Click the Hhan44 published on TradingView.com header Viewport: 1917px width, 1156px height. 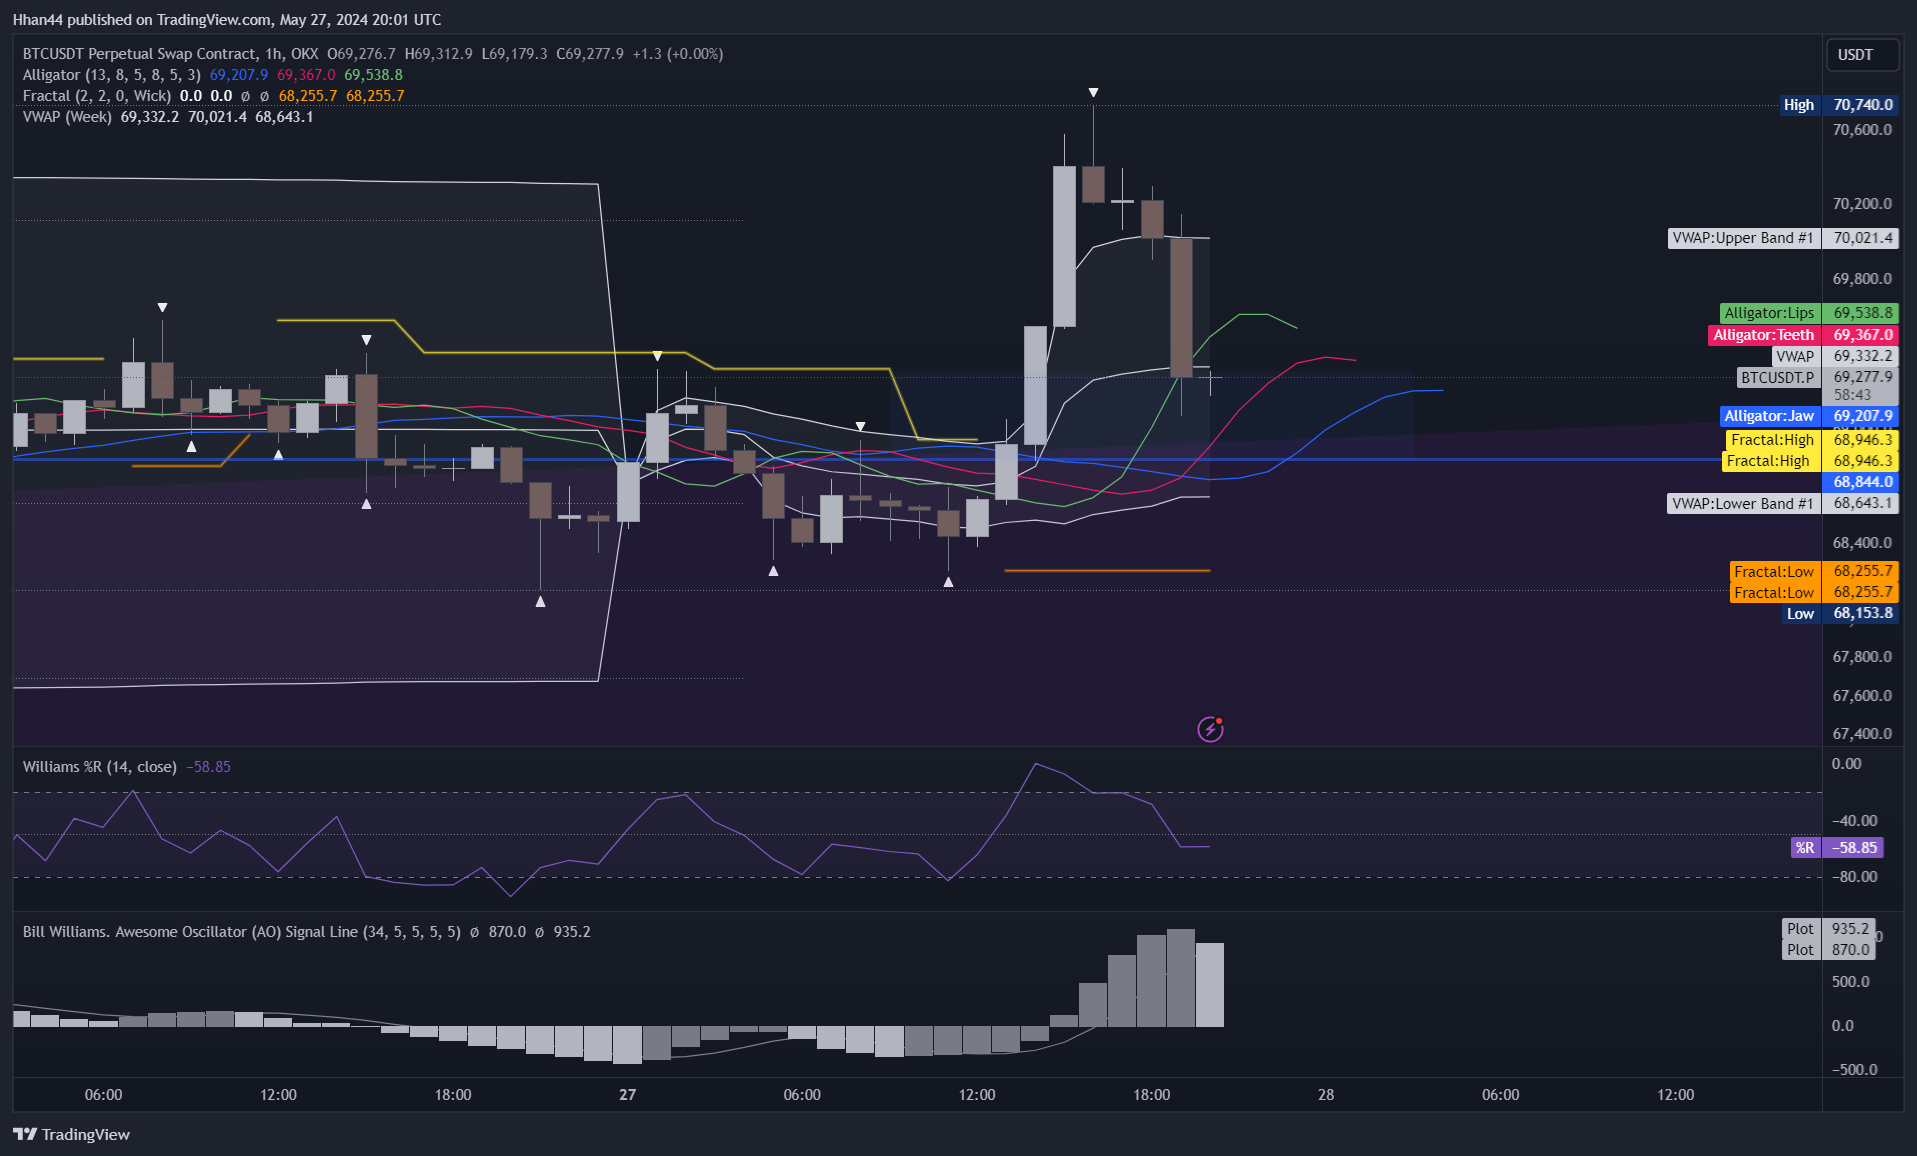[x=227, y=20]
